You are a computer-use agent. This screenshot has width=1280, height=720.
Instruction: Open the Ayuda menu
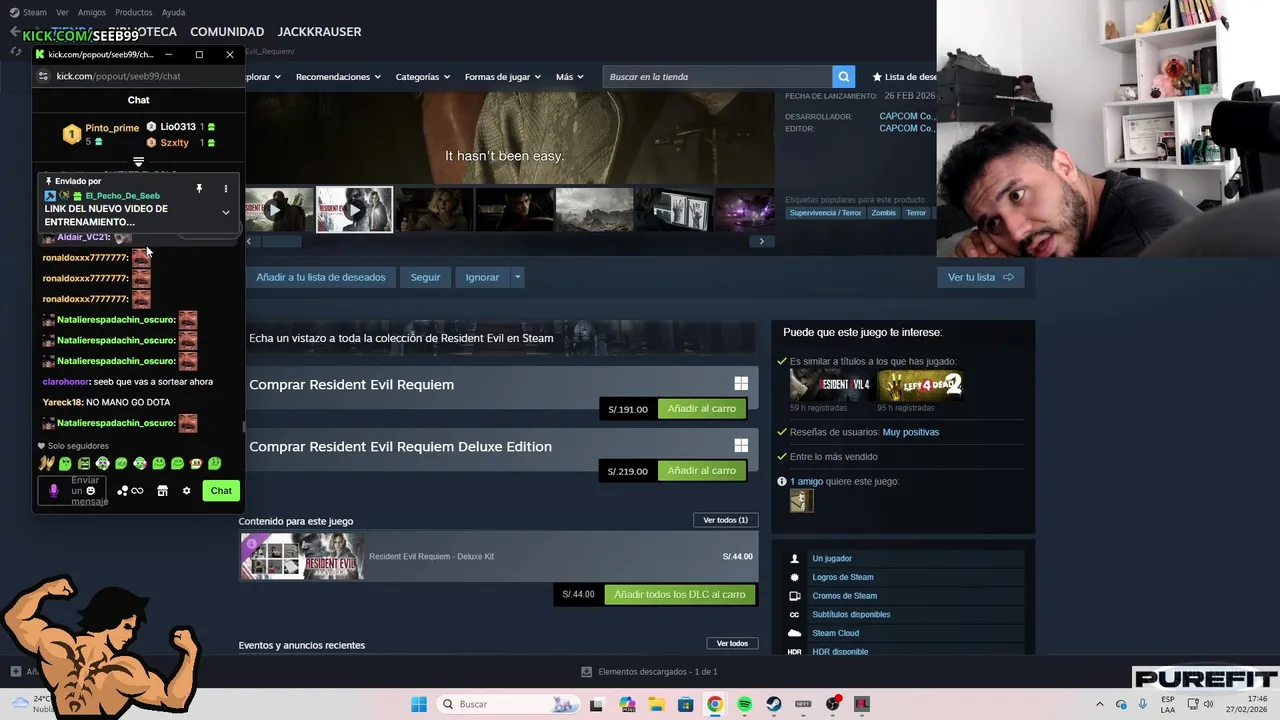point(173,12)
